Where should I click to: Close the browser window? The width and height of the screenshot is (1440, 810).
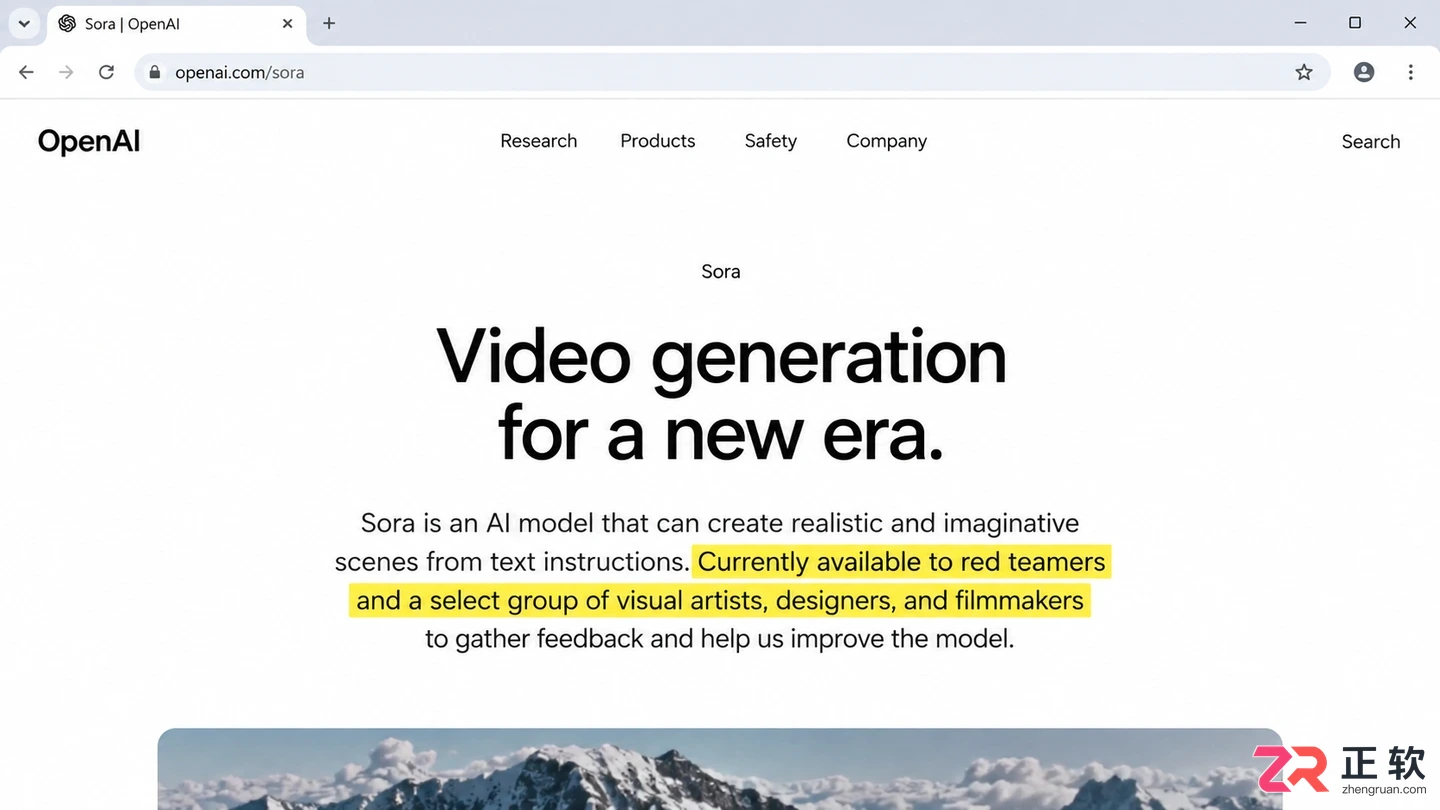pos(1410,23)
